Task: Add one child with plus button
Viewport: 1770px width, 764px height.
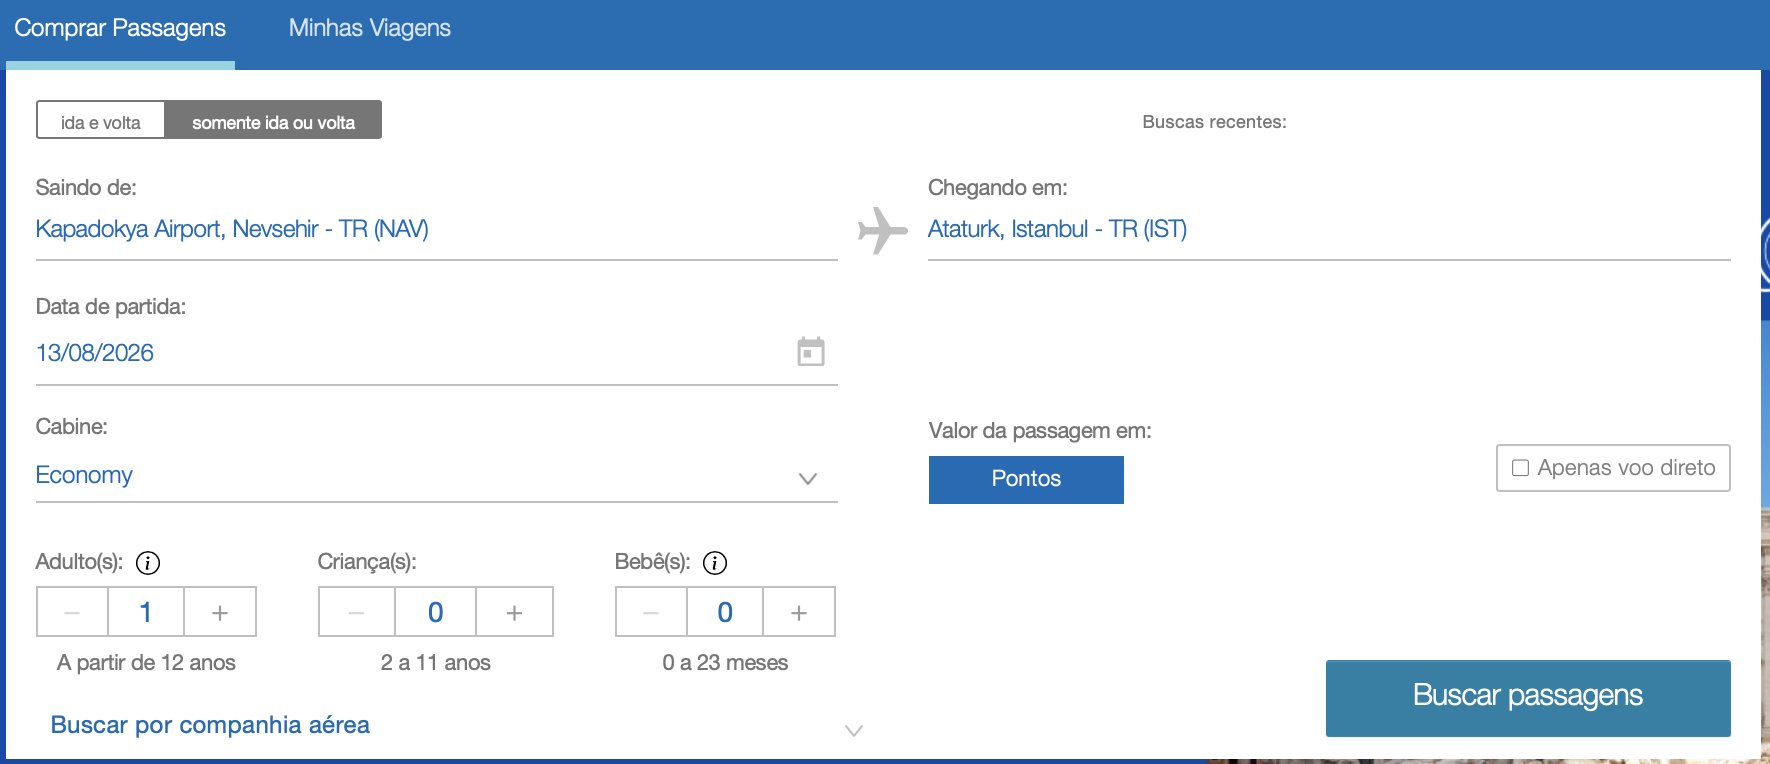Action: point(514,612)
